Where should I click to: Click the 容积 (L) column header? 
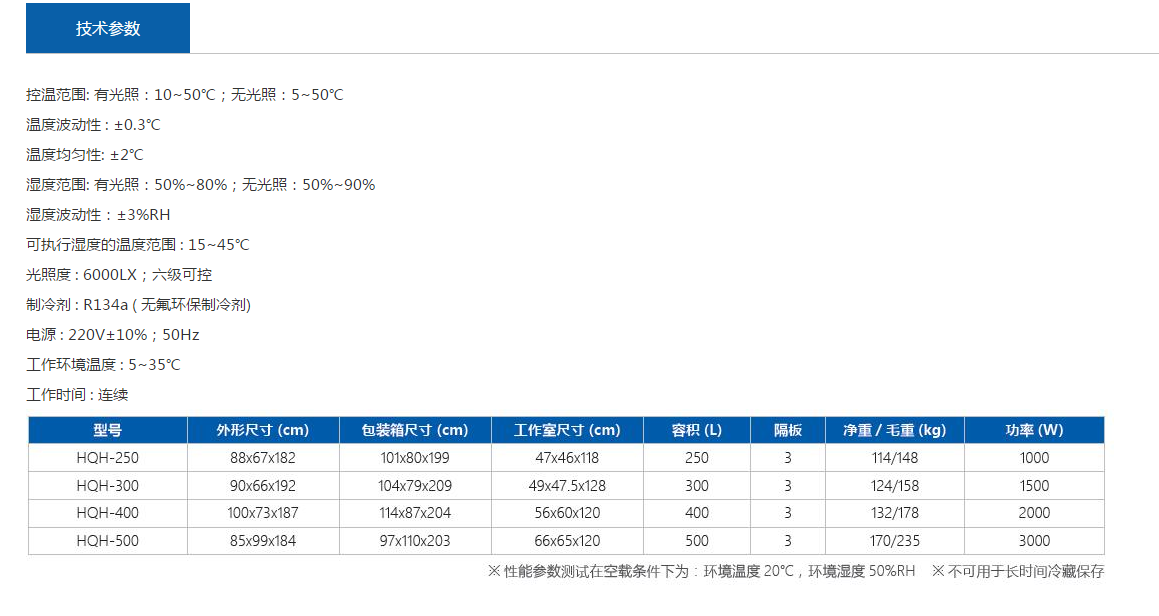697,430
